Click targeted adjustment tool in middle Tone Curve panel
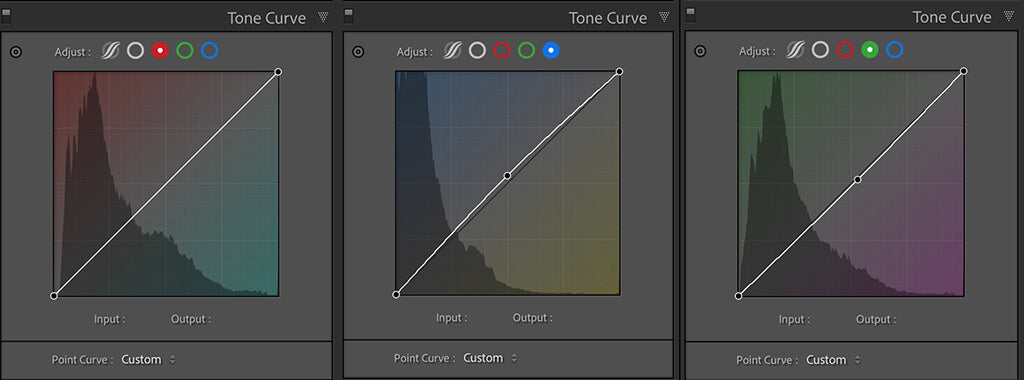1024x380 pixels. point(358,52)
